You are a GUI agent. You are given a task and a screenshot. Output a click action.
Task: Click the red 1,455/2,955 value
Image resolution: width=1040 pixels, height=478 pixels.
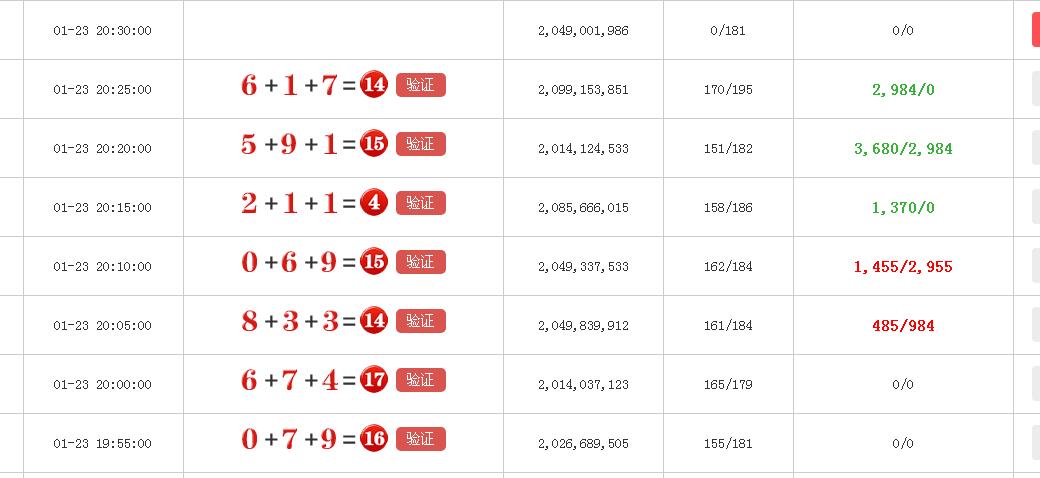tap(903, 267)
